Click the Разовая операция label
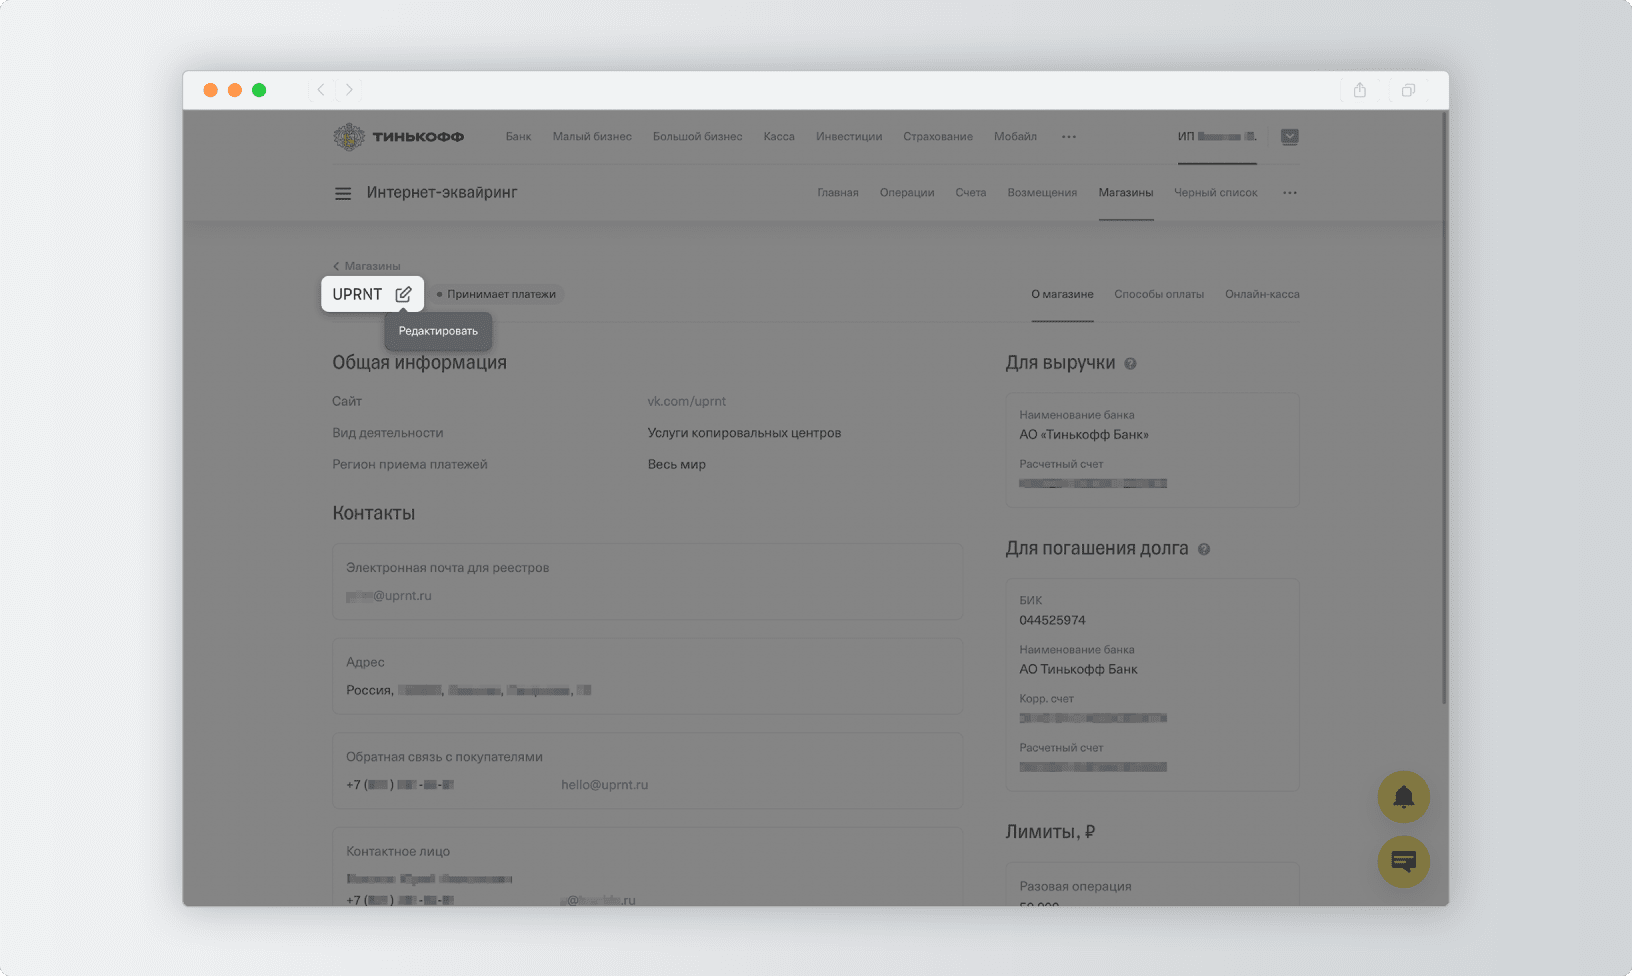This screenshot has width=1632, height=976. tap(1075, 887)
